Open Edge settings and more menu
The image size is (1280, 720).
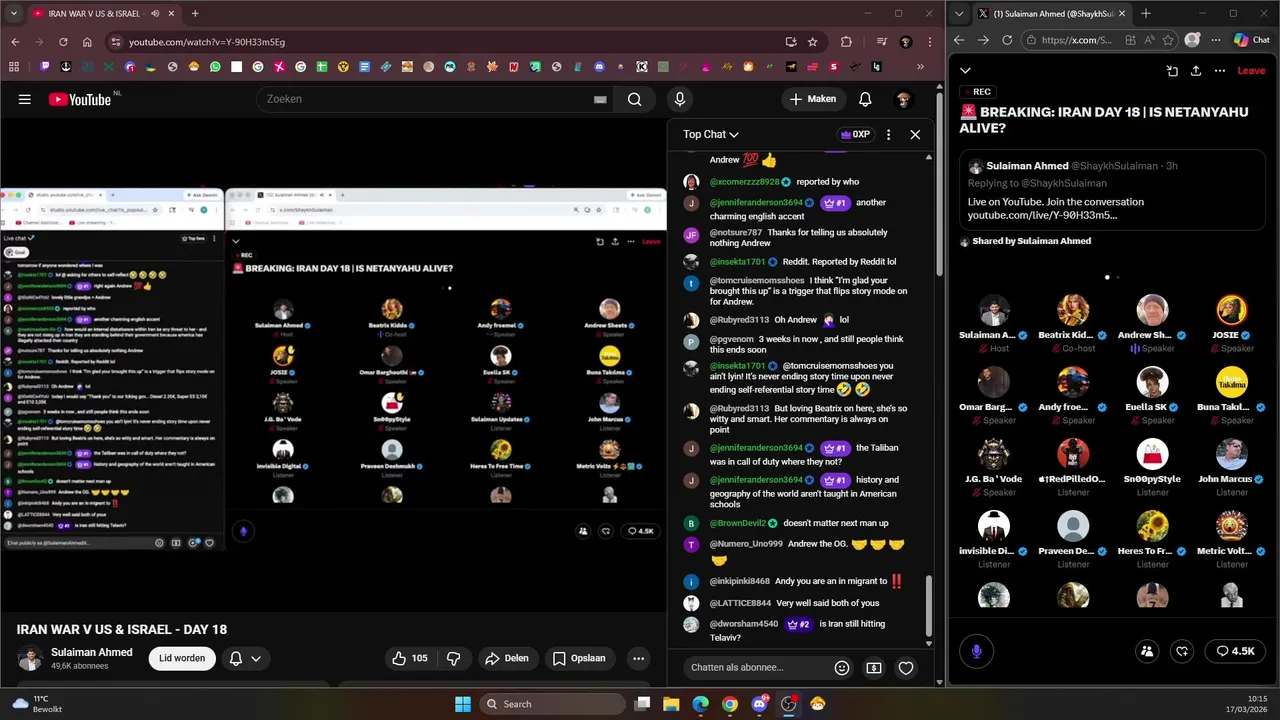pyautogui.click(x=1217, y=40)
